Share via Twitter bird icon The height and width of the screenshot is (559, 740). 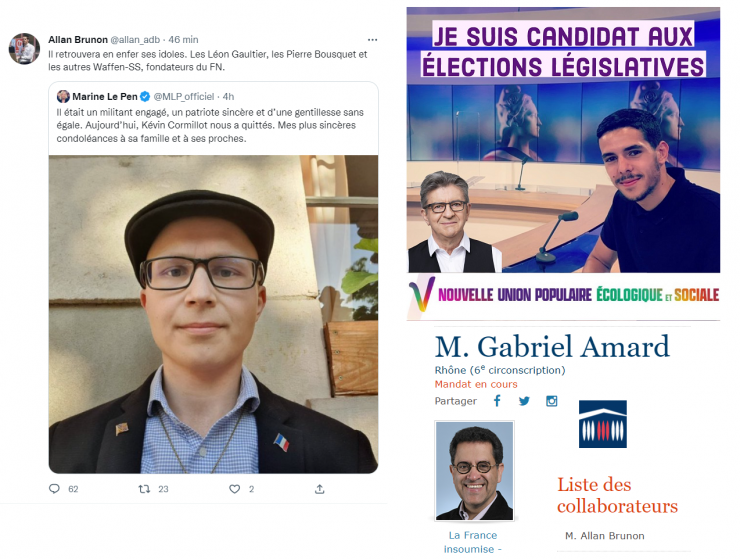[x=524, y=401]
